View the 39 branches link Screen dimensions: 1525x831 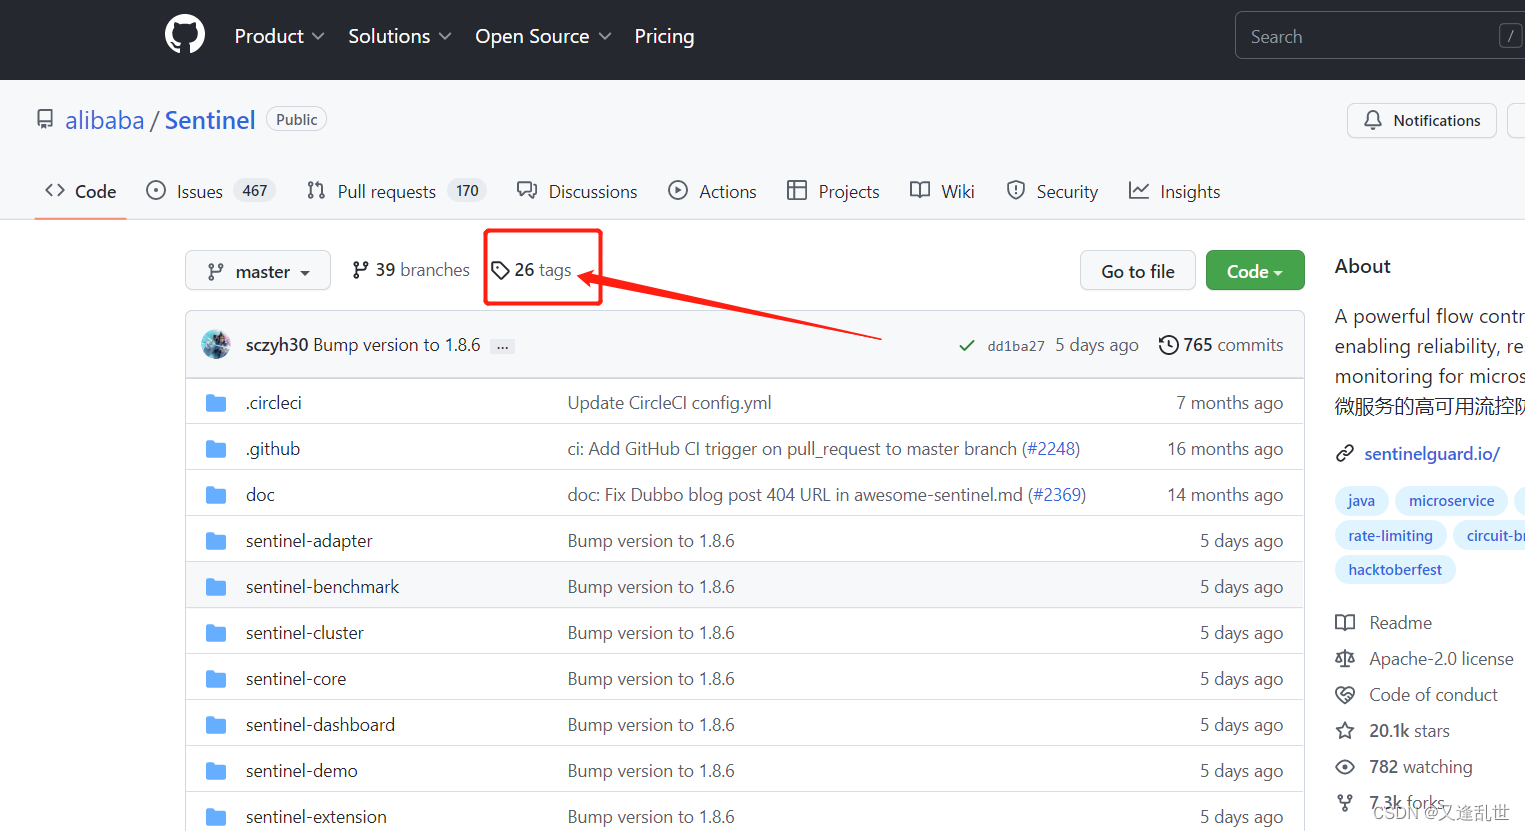pos(411,270)
